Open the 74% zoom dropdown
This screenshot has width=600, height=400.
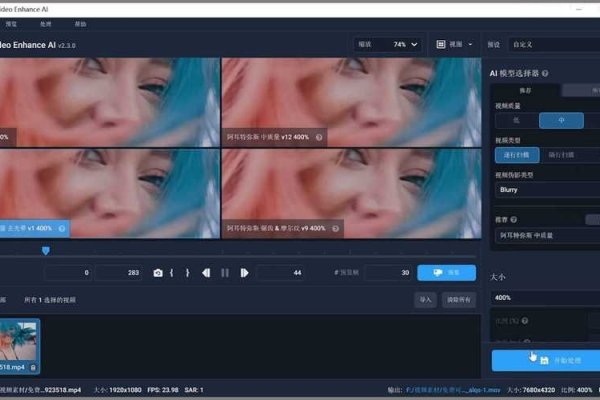[388, 44]
